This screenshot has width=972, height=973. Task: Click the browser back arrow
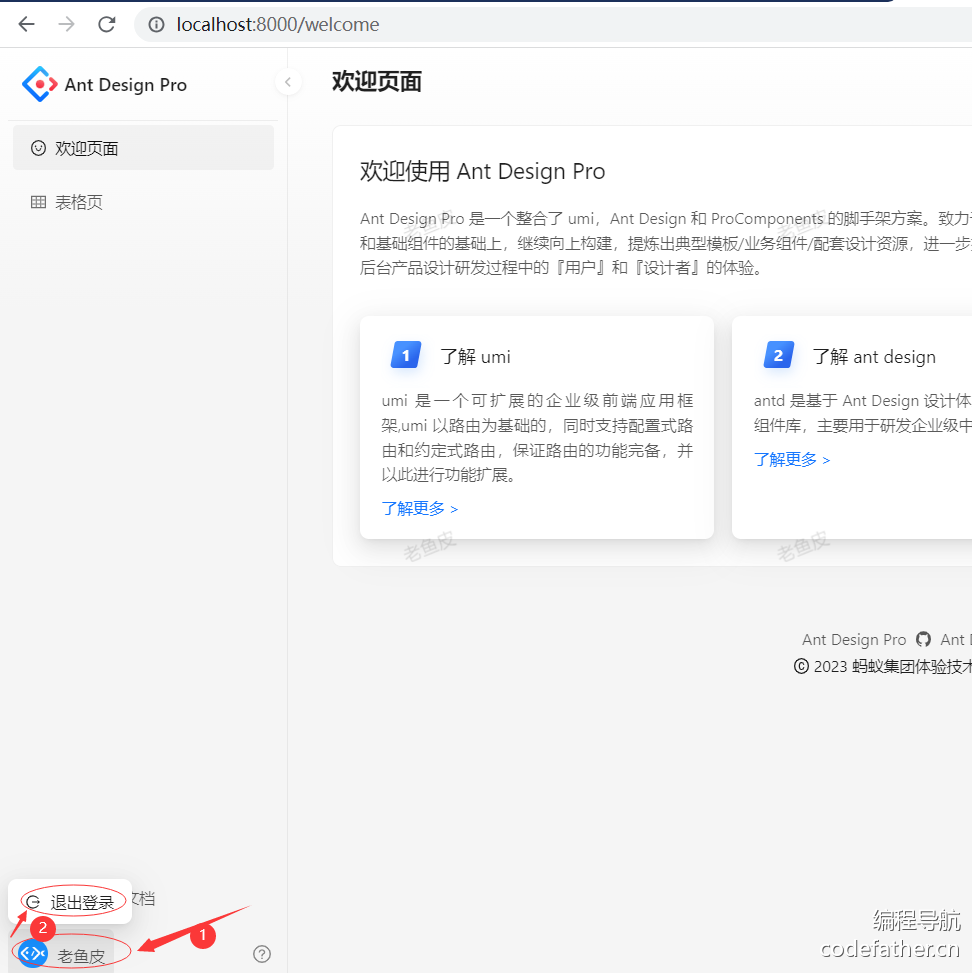click(27, 24)
